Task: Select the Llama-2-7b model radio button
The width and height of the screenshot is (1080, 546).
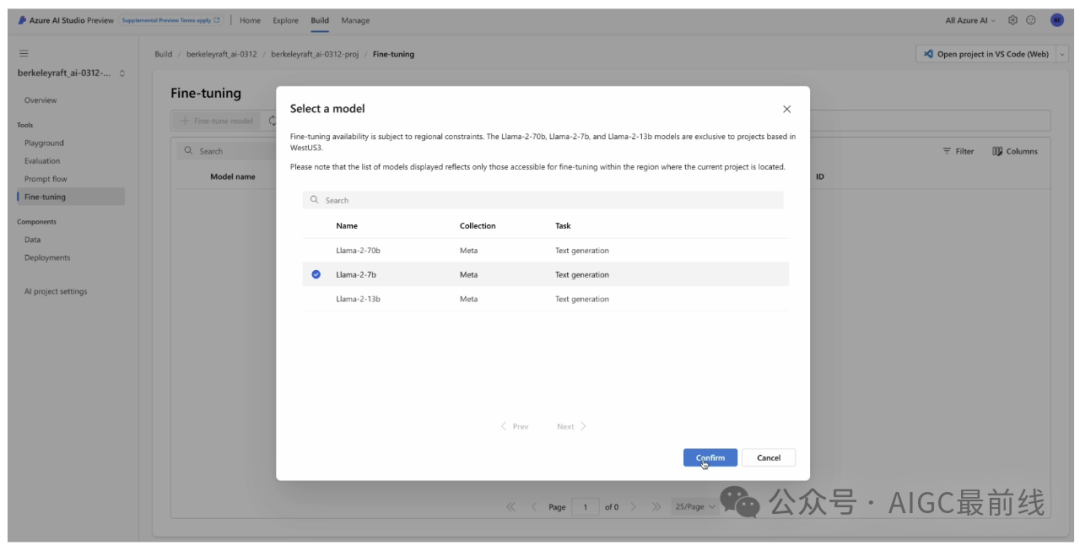Action: coord(316,274)
